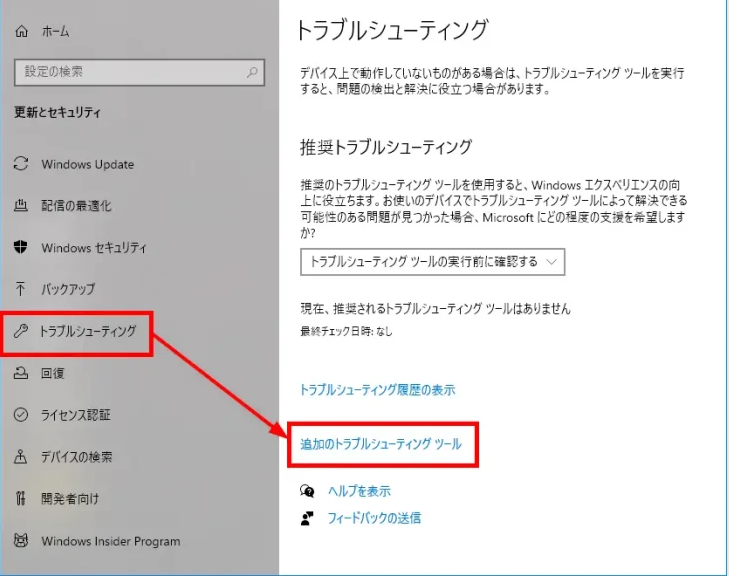Image resolution: width=729 pixels, height=576 pixels.
Task: Go to 配信の最適化 section
Action: click(76, 205)
